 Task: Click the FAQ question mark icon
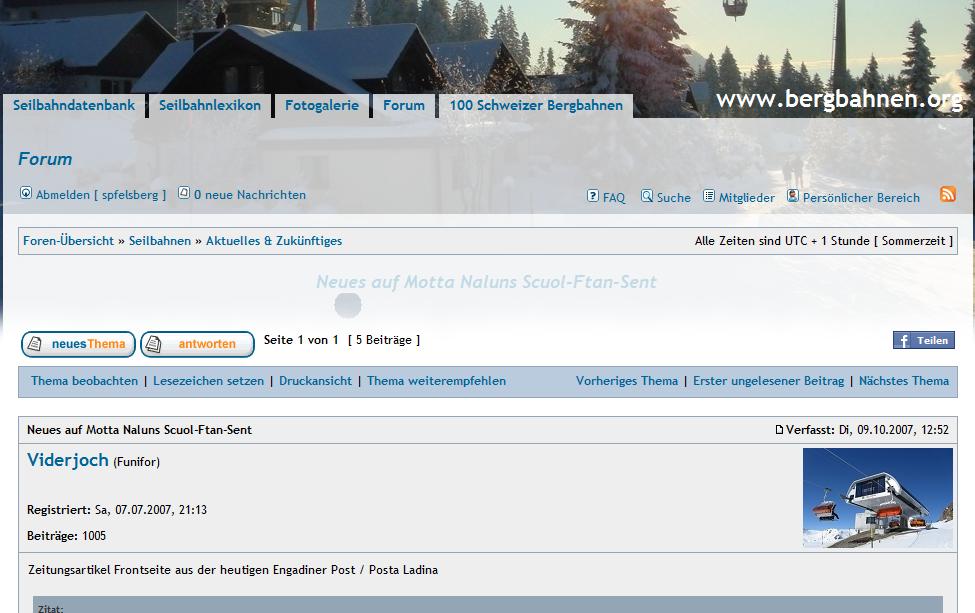coord(592,196)
